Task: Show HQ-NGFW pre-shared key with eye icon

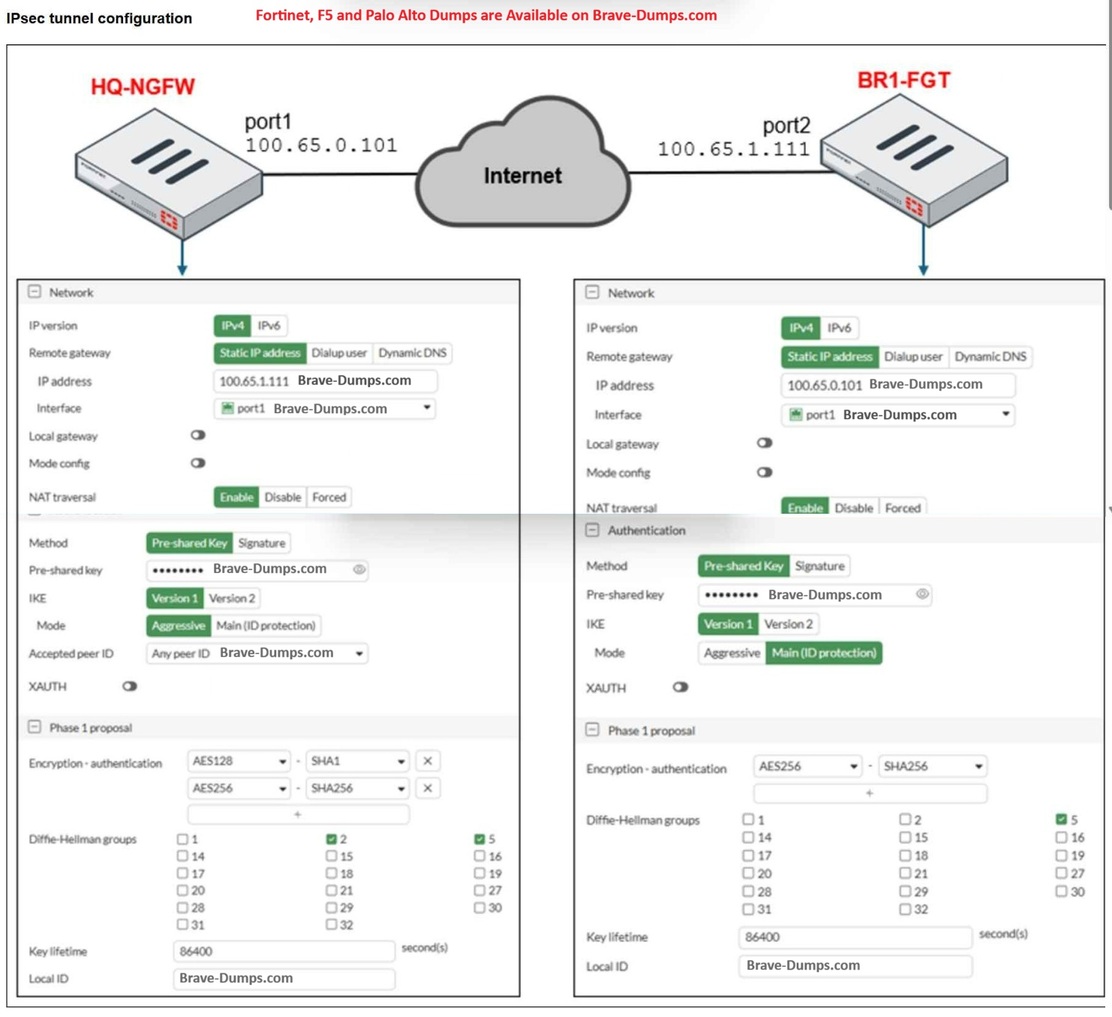Action: [360, 570]
